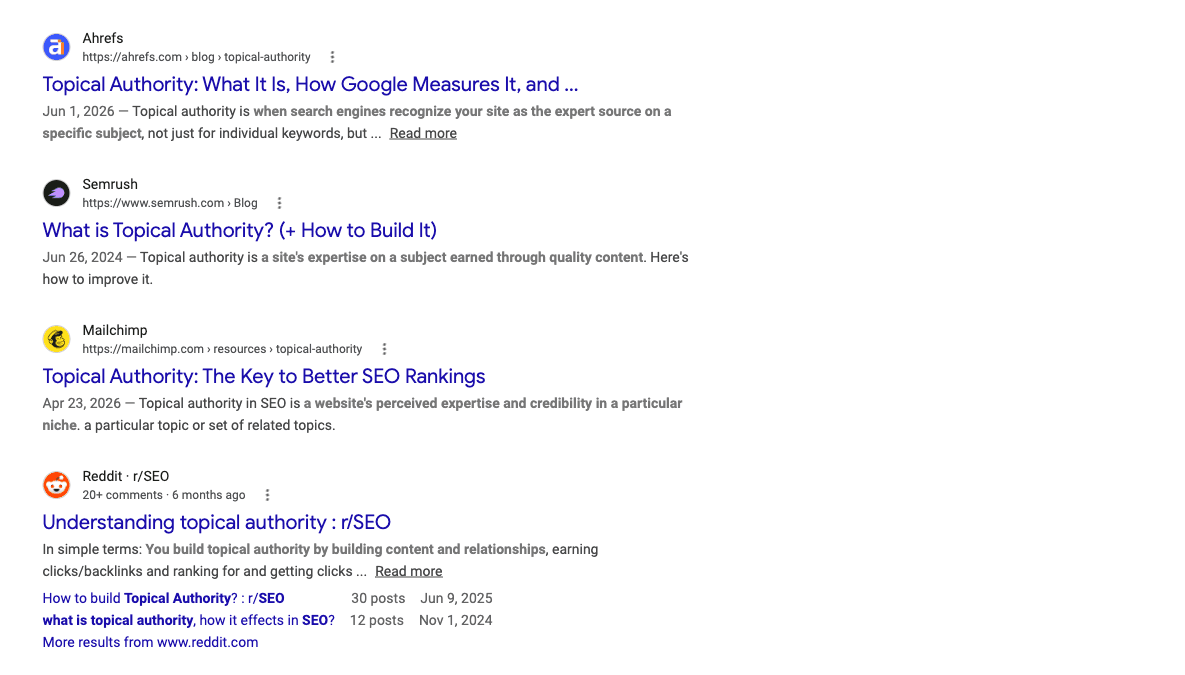This screenshot has height=675, width=1185.
Task: Click the www.semrush.com › Blog URL
Action: (x=170, y=203)
